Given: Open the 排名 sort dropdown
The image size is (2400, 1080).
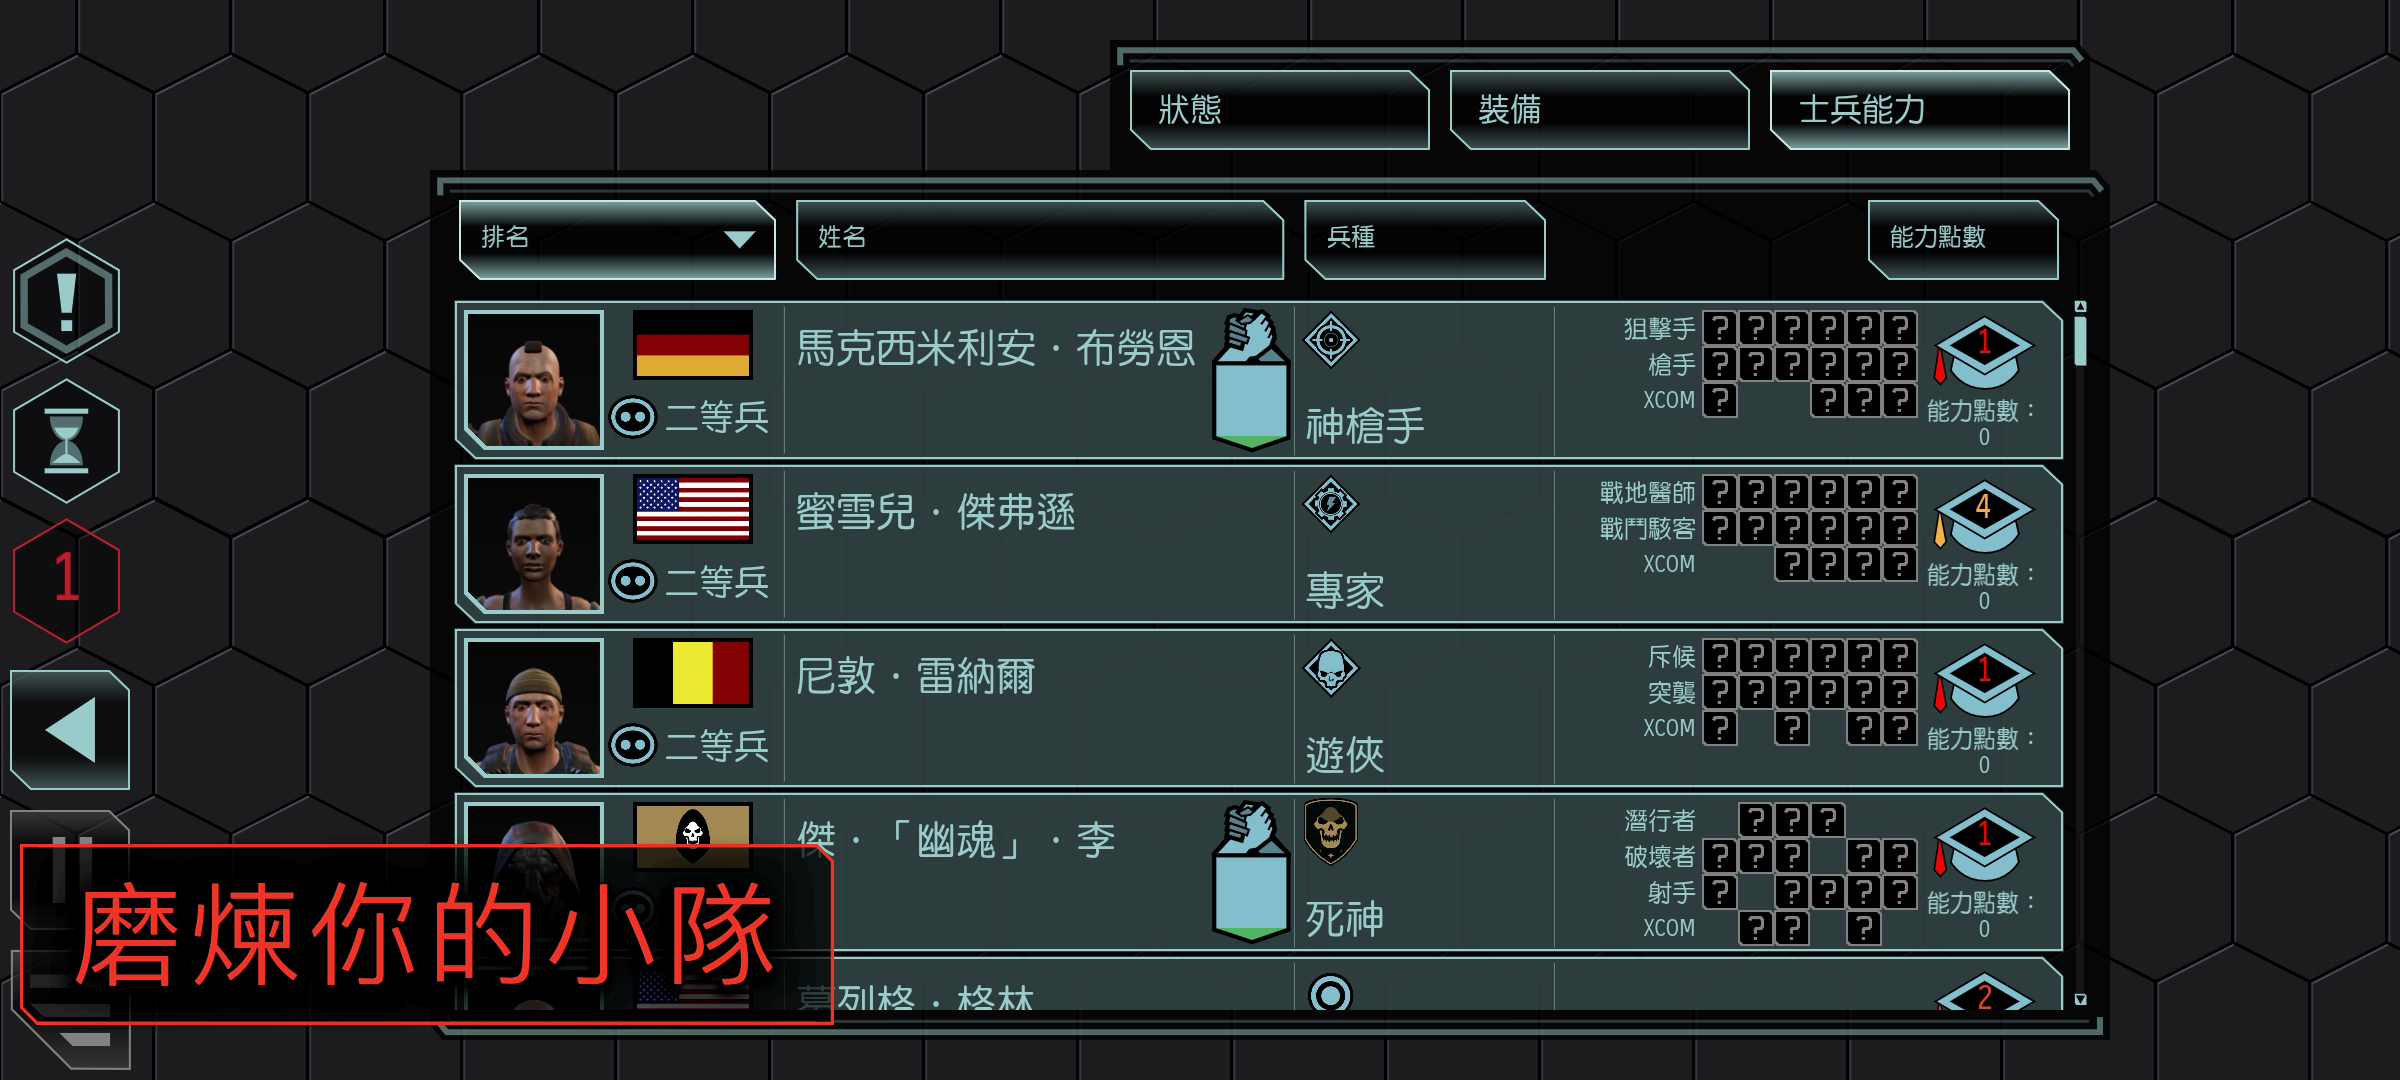Looking at the screenshot, I should tap(617, 239).
